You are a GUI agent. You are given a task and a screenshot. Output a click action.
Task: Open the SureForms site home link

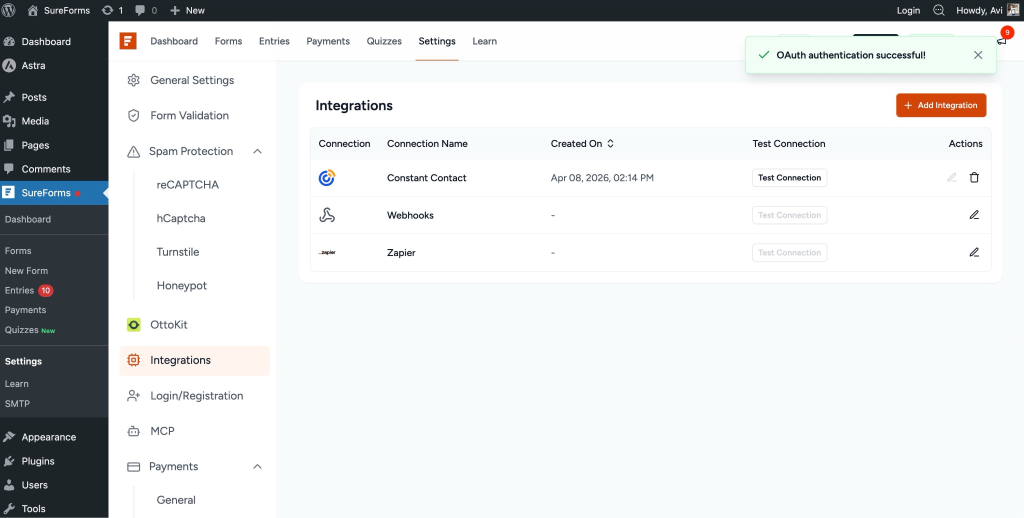[59, 10]
